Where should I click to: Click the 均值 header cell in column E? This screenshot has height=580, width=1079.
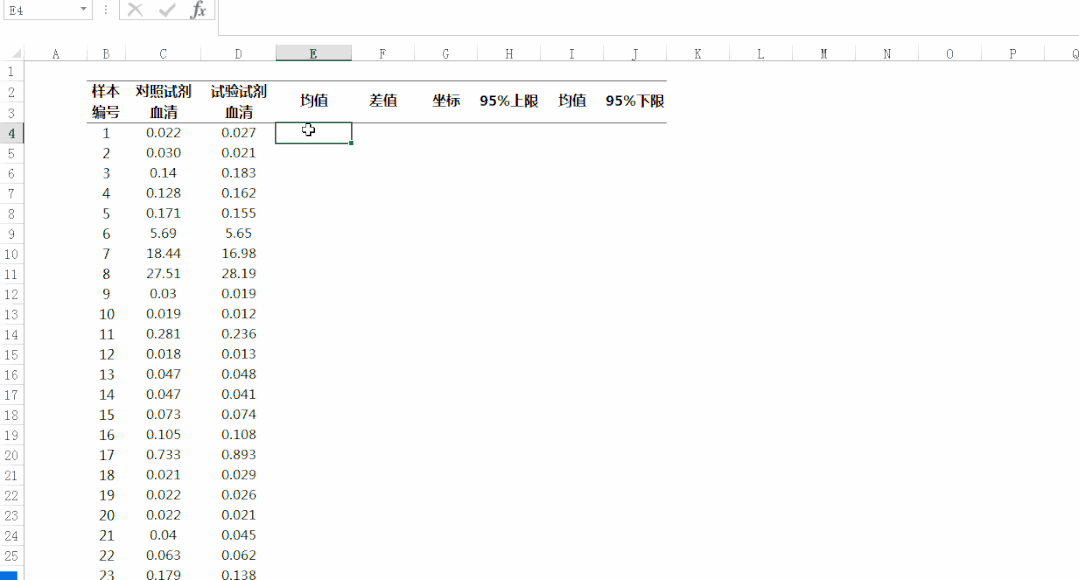tap(313, 101)
